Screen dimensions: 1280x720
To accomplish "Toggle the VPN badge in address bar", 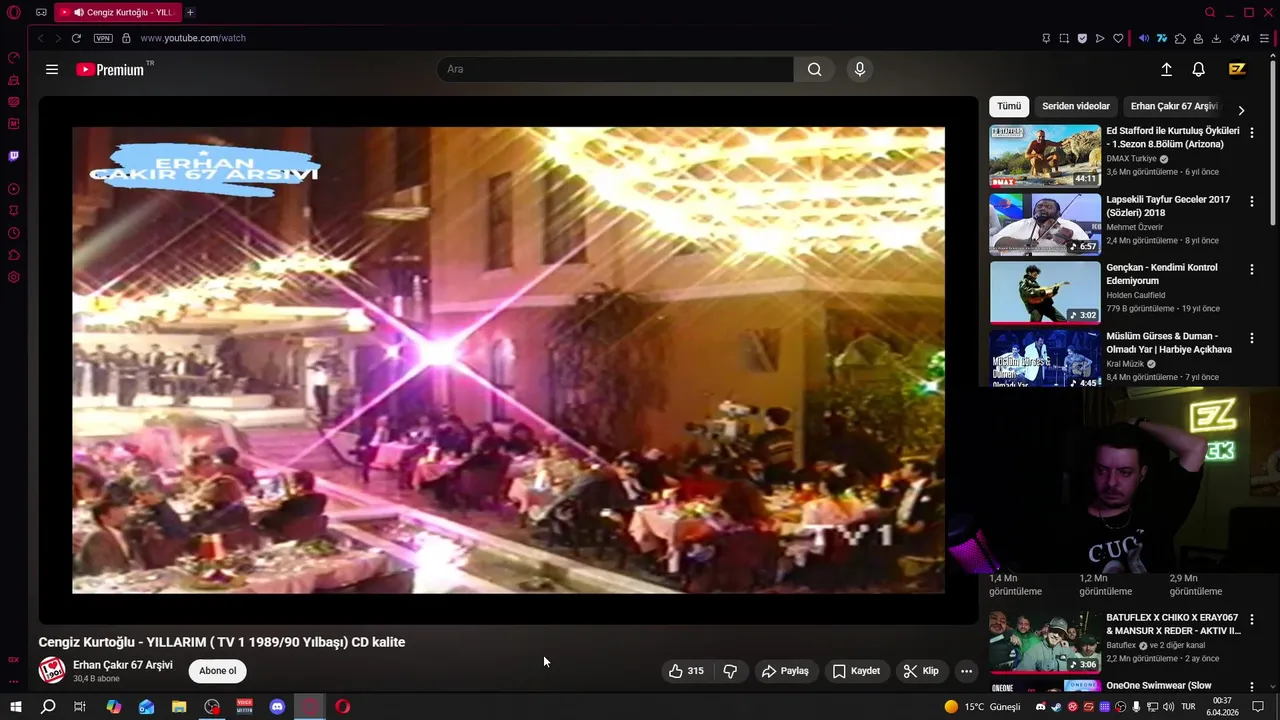I will click(103, 38).
